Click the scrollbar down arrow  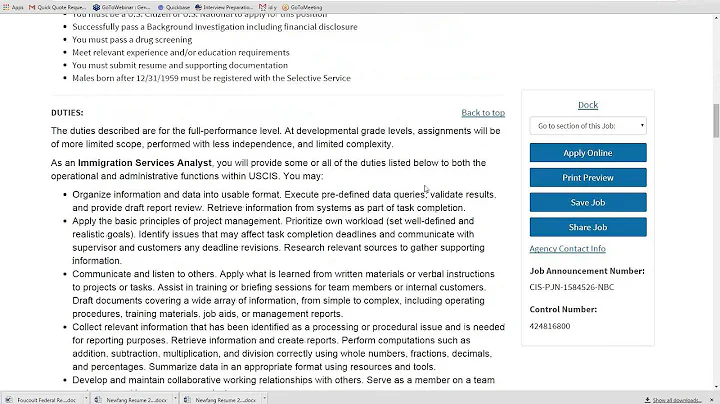pos(716,387)
